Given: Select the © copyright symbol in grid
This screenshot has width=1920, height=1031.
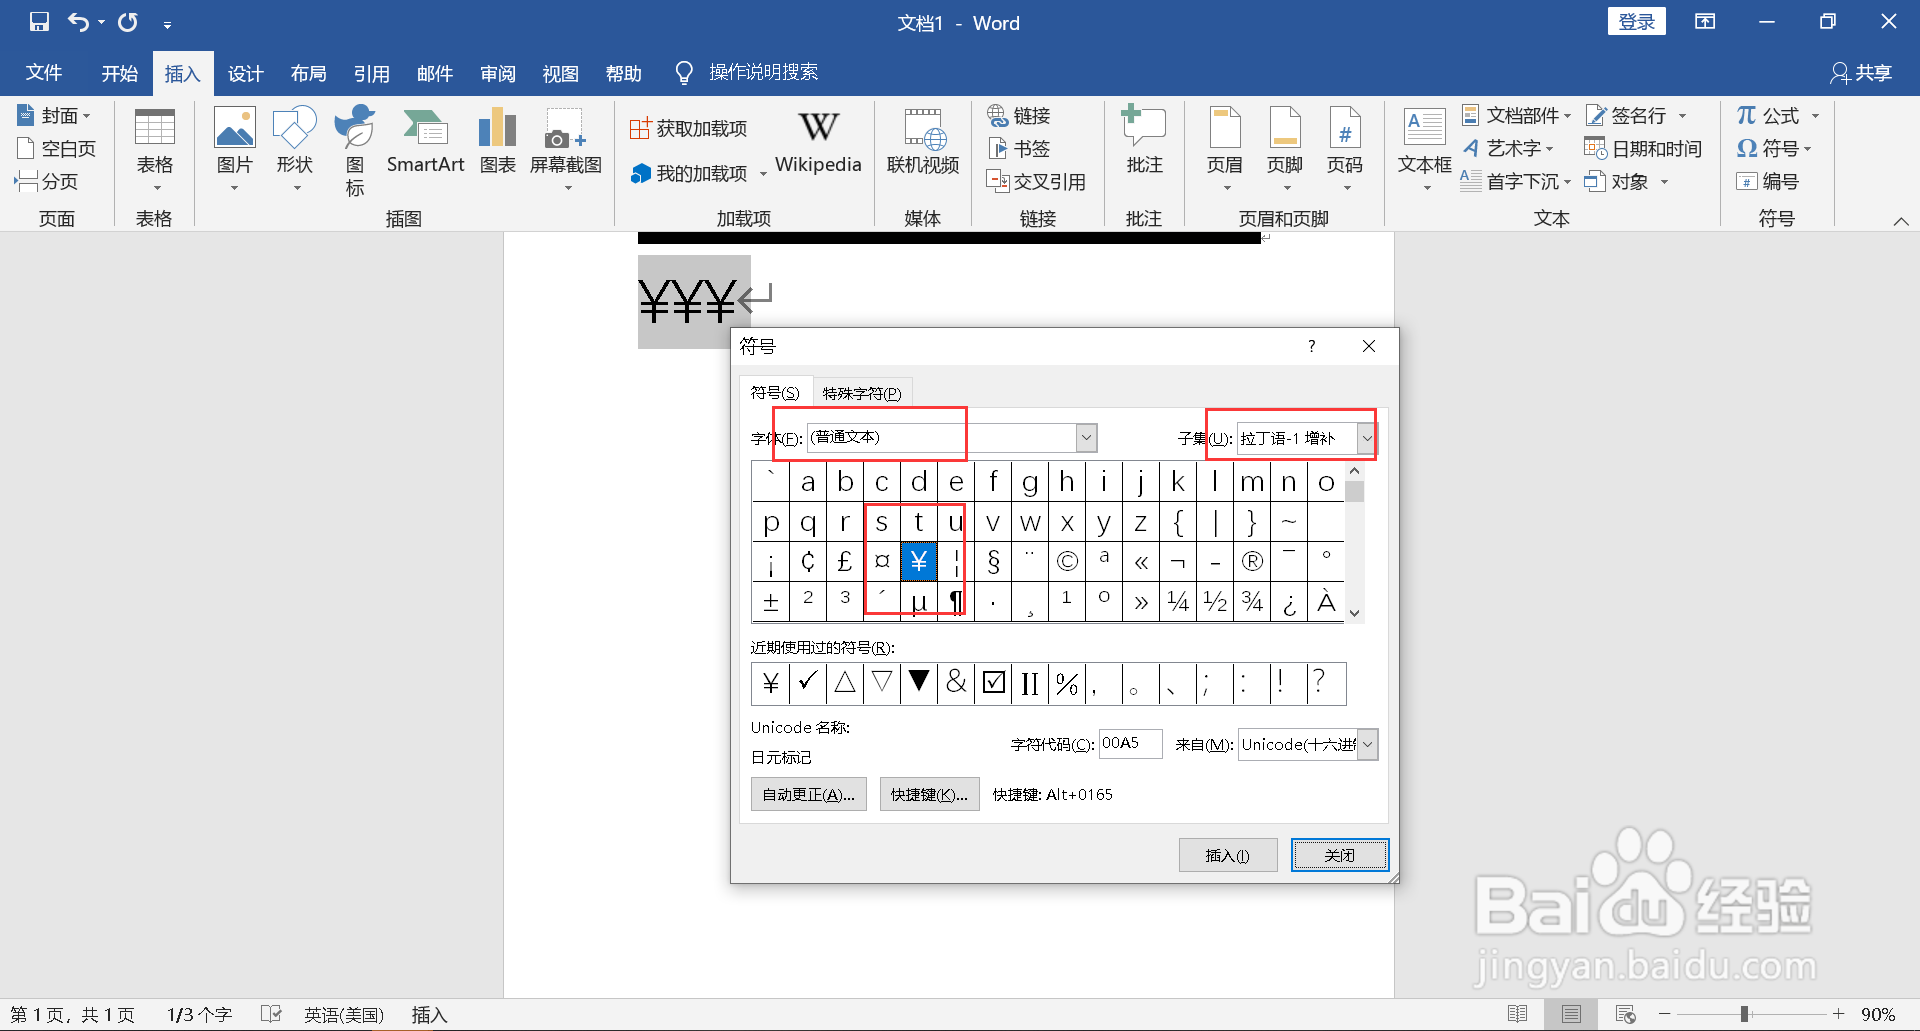Looking at the screenshot, I should [1067, 562].
